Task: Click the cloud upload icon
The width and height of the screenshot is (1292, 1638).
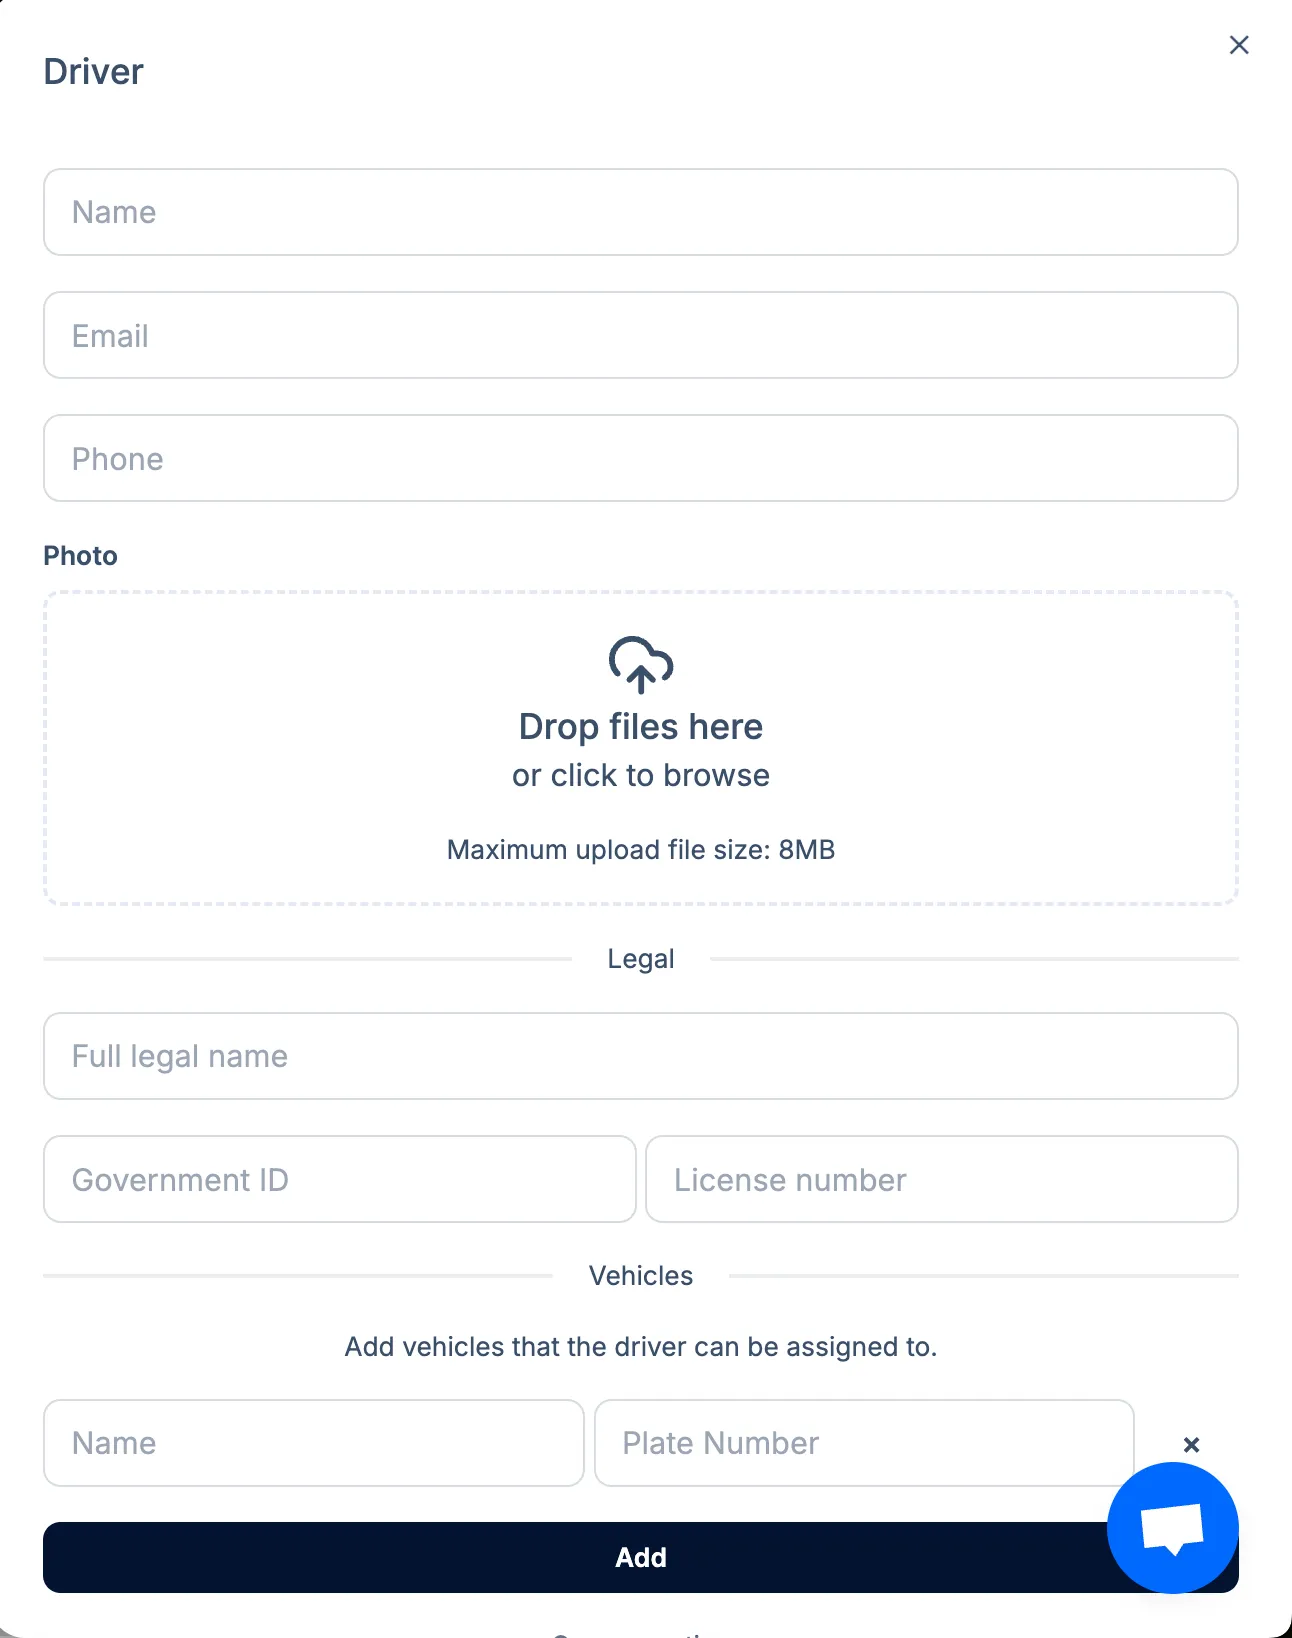Action: [640, 665]
